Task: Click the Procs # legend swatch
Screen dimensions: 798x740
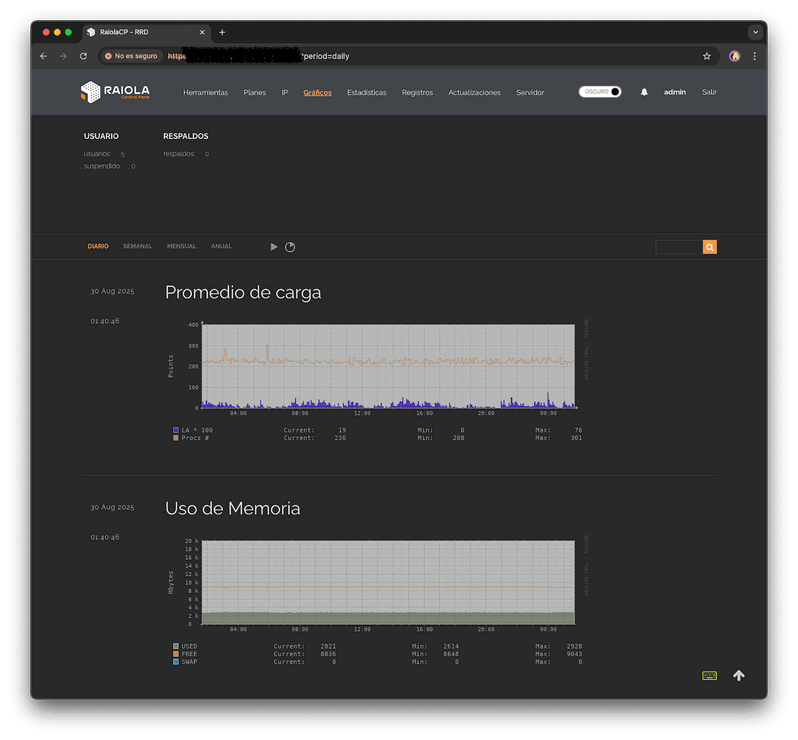Action: (x=176, y=438)
